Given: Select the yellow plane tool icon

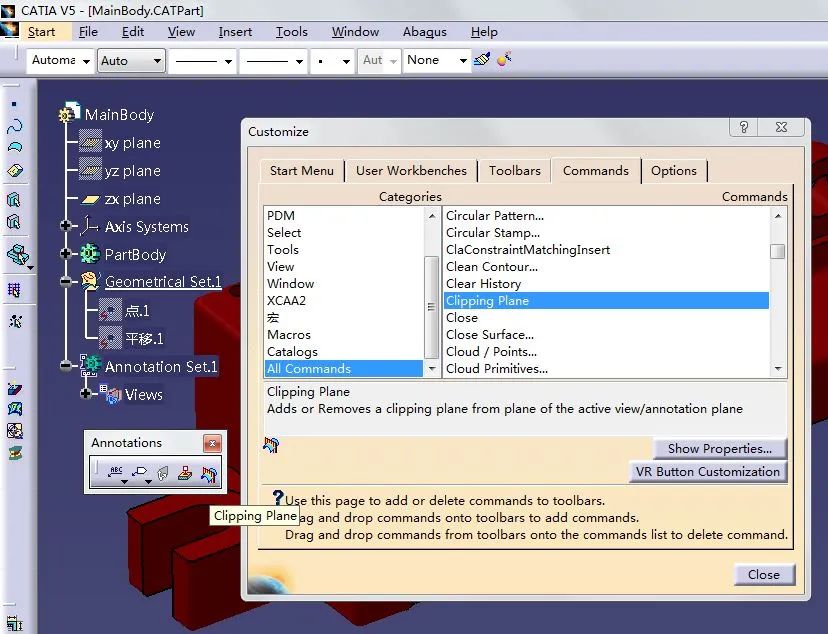Looking at the screenshot, I should click(x=15, y=171).
